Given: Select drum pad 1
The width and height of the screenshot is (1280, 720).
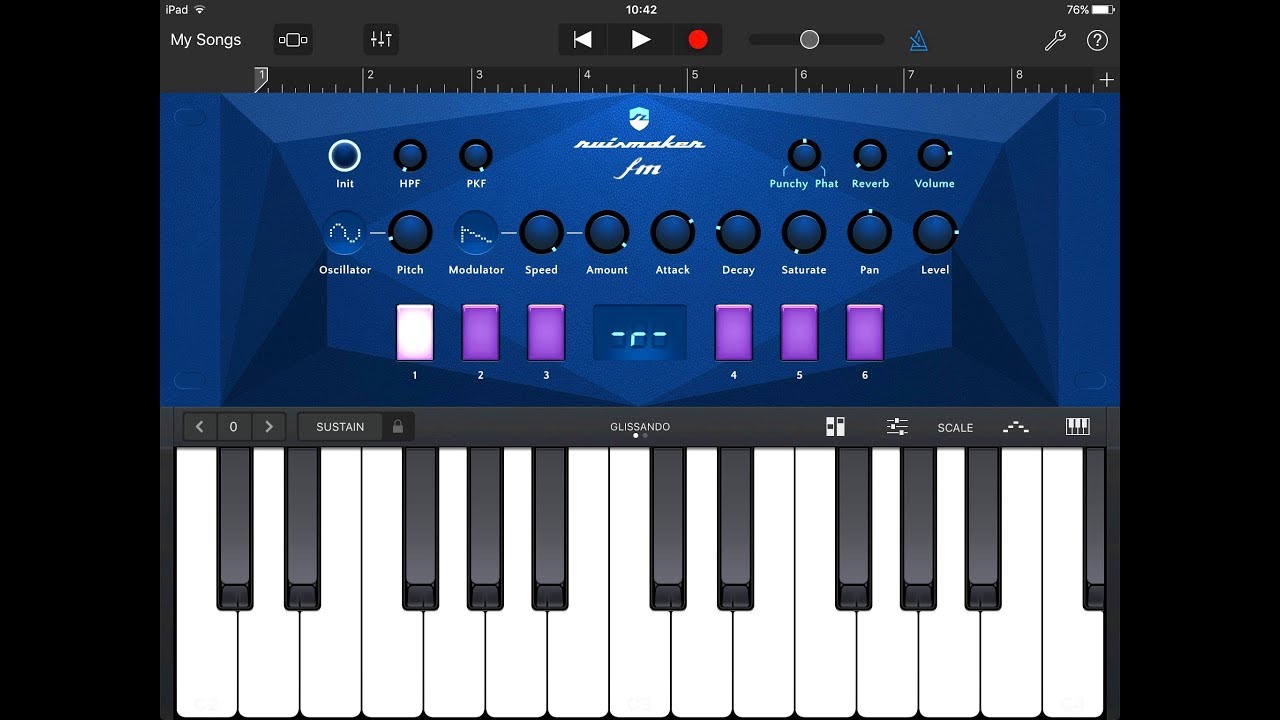Looking at the screenshot, I should click(x=415, y=333).
